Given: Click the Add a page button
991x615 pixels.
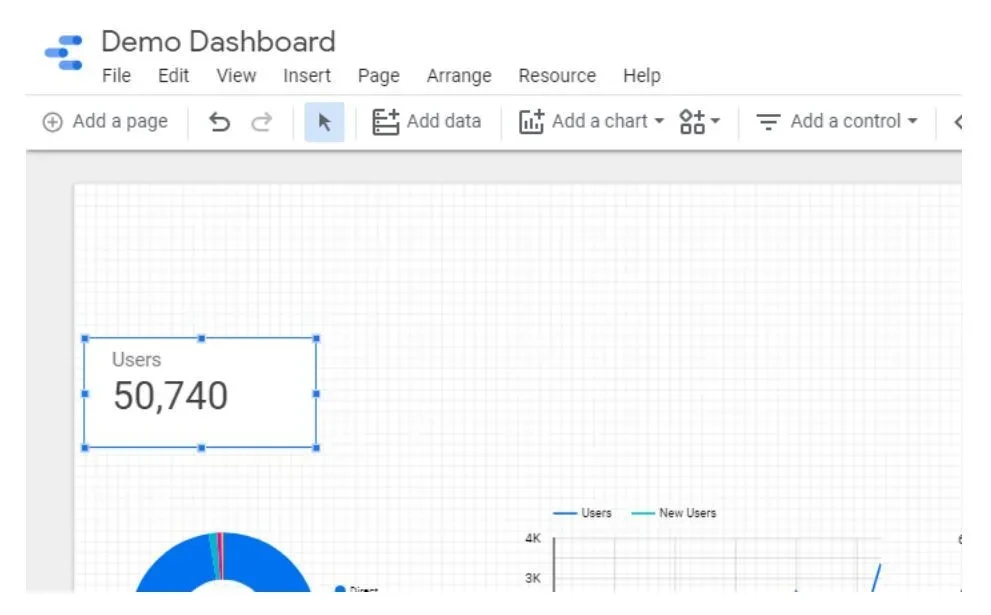Looking at the screenshot, I should (105, 121).
